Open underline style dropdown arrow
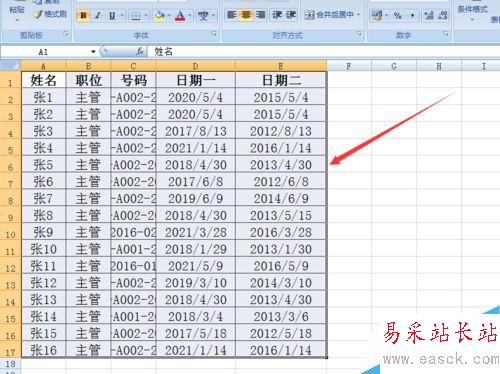This screenshot has height=374, width=500. click(122, 15)
